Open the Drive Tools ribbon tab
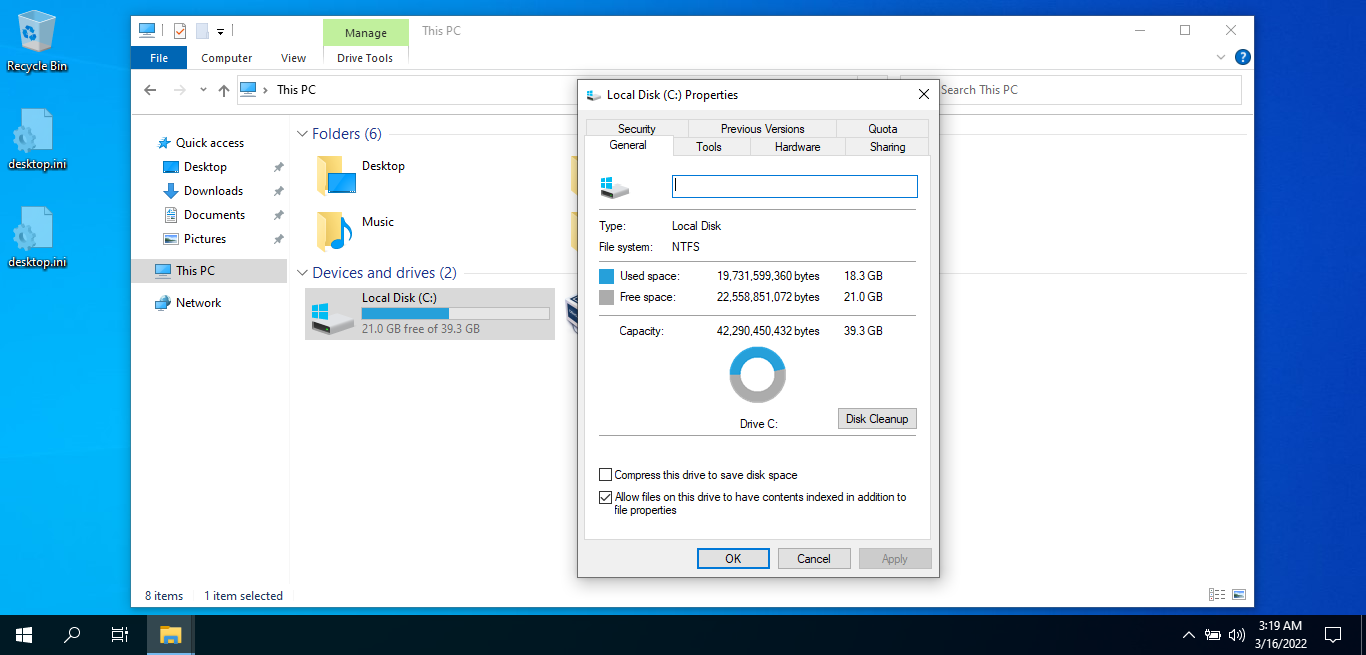Image resolution: width=1366 pixels, height=655 pixels. point(365,58)
